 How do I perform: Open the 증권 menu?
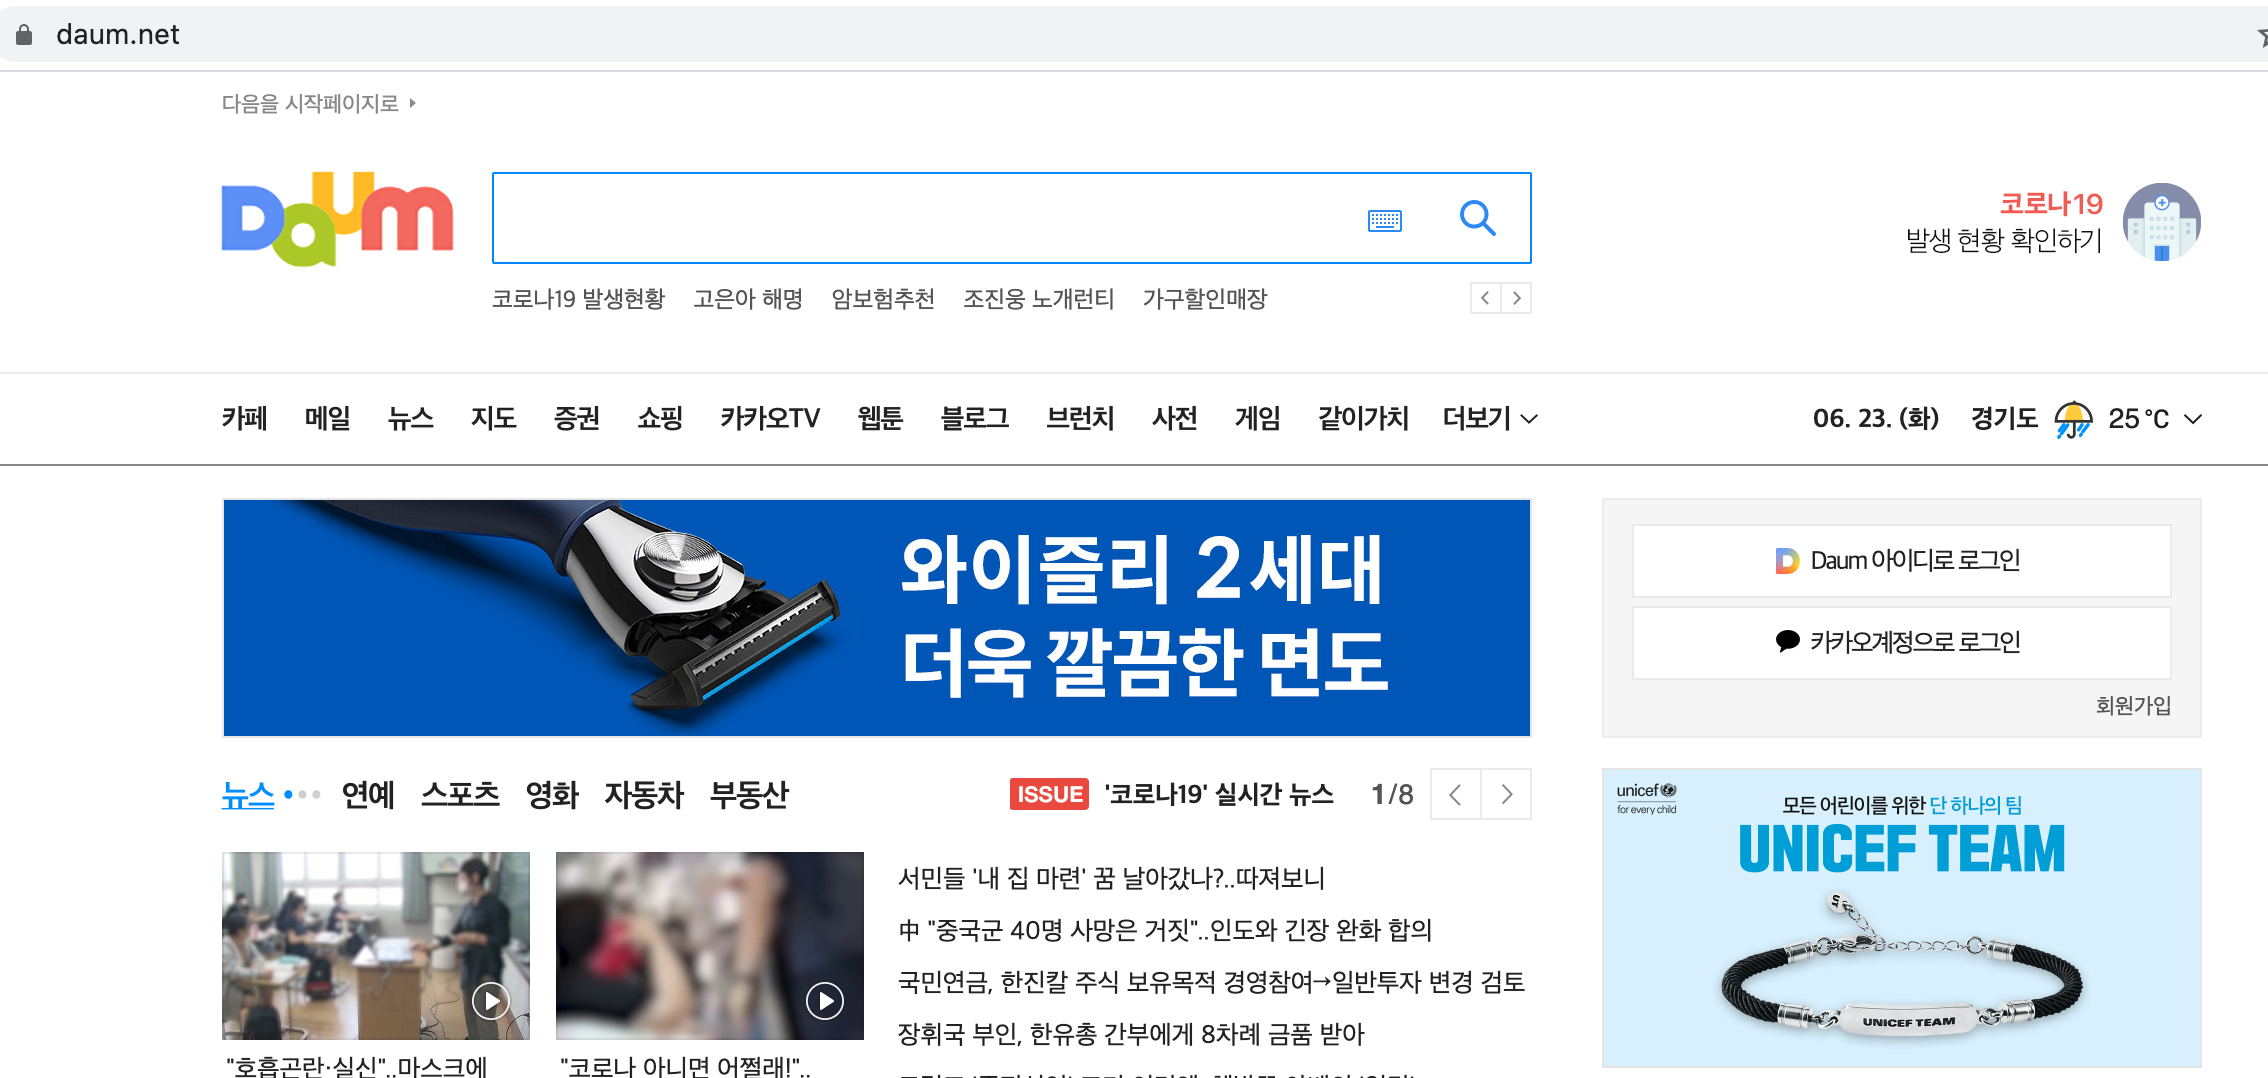(x=577, y=418)
